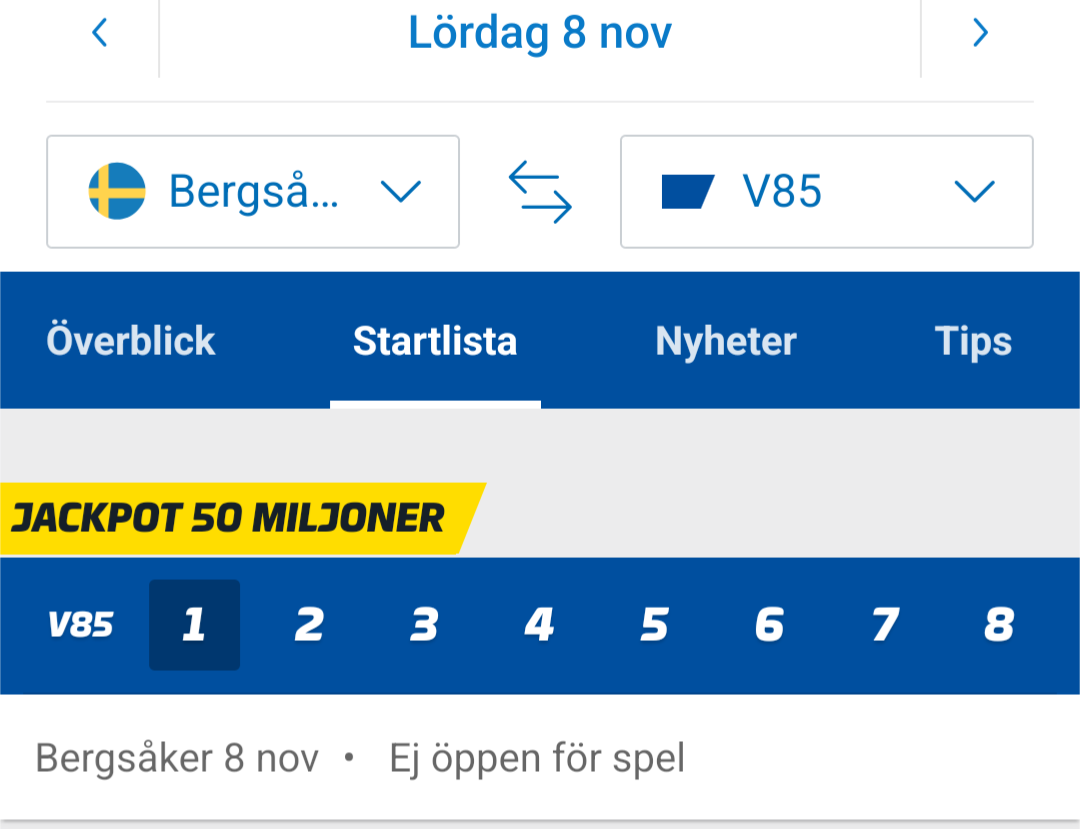Choose V85 race 3
1080x829 pixels.
(424, 626)
